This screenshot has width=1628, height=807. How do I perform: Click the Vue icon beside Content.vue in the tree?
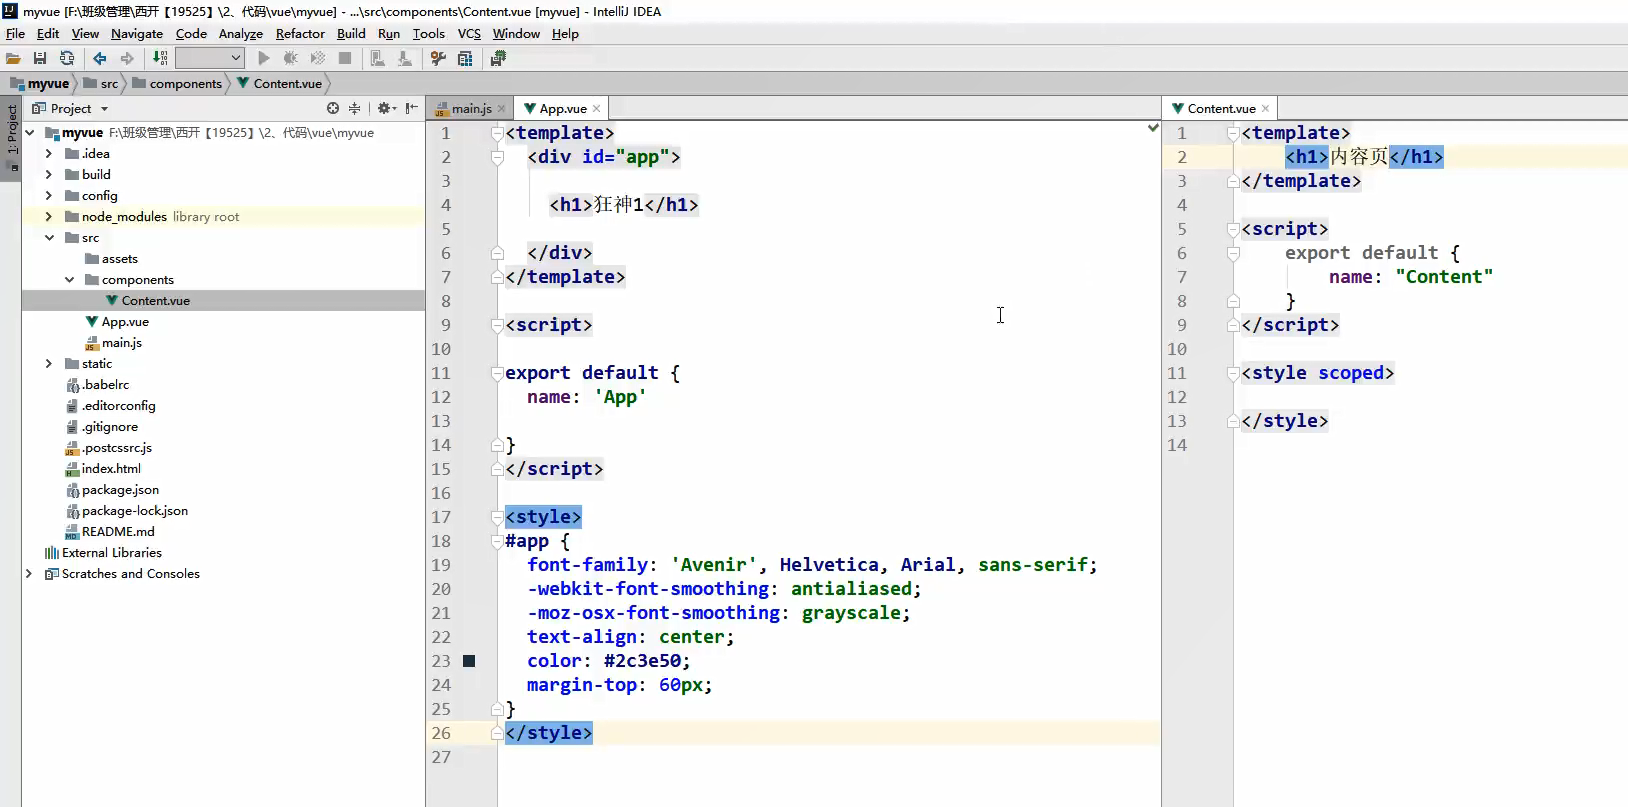112,300
